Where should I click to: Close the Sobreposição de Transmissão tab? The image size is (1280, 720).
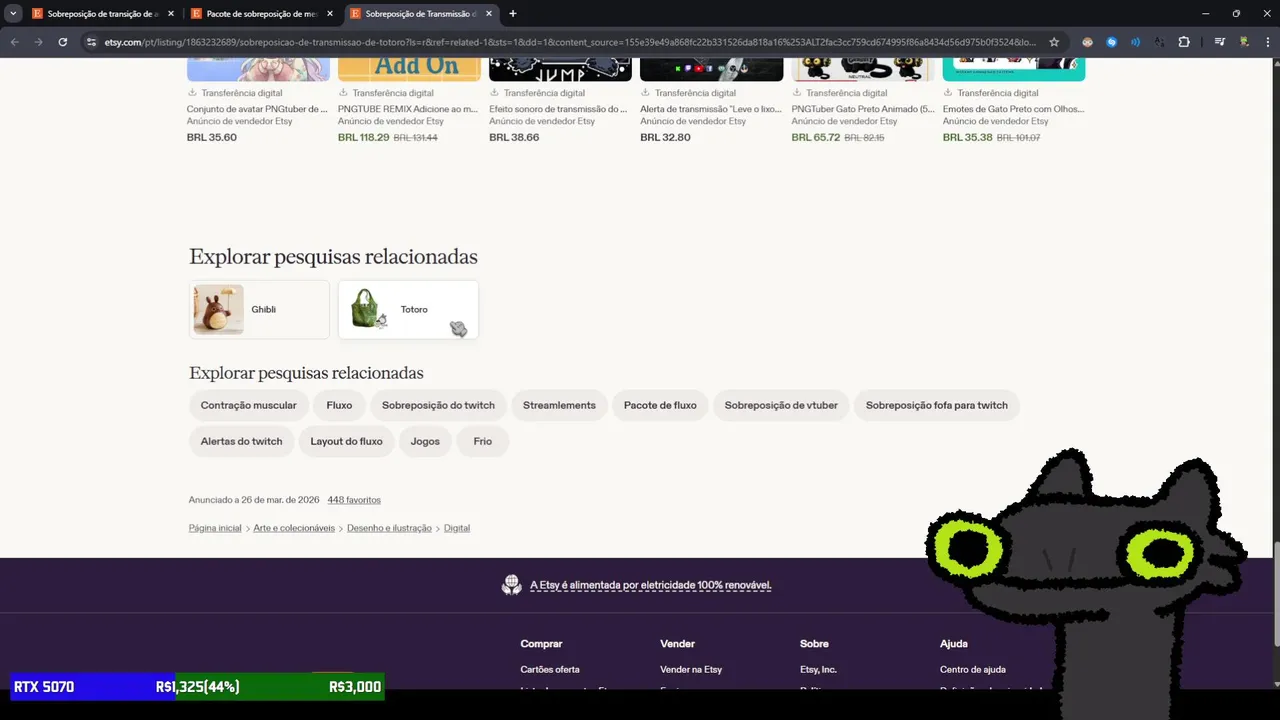pyautogui.click(x=489, y=14)
